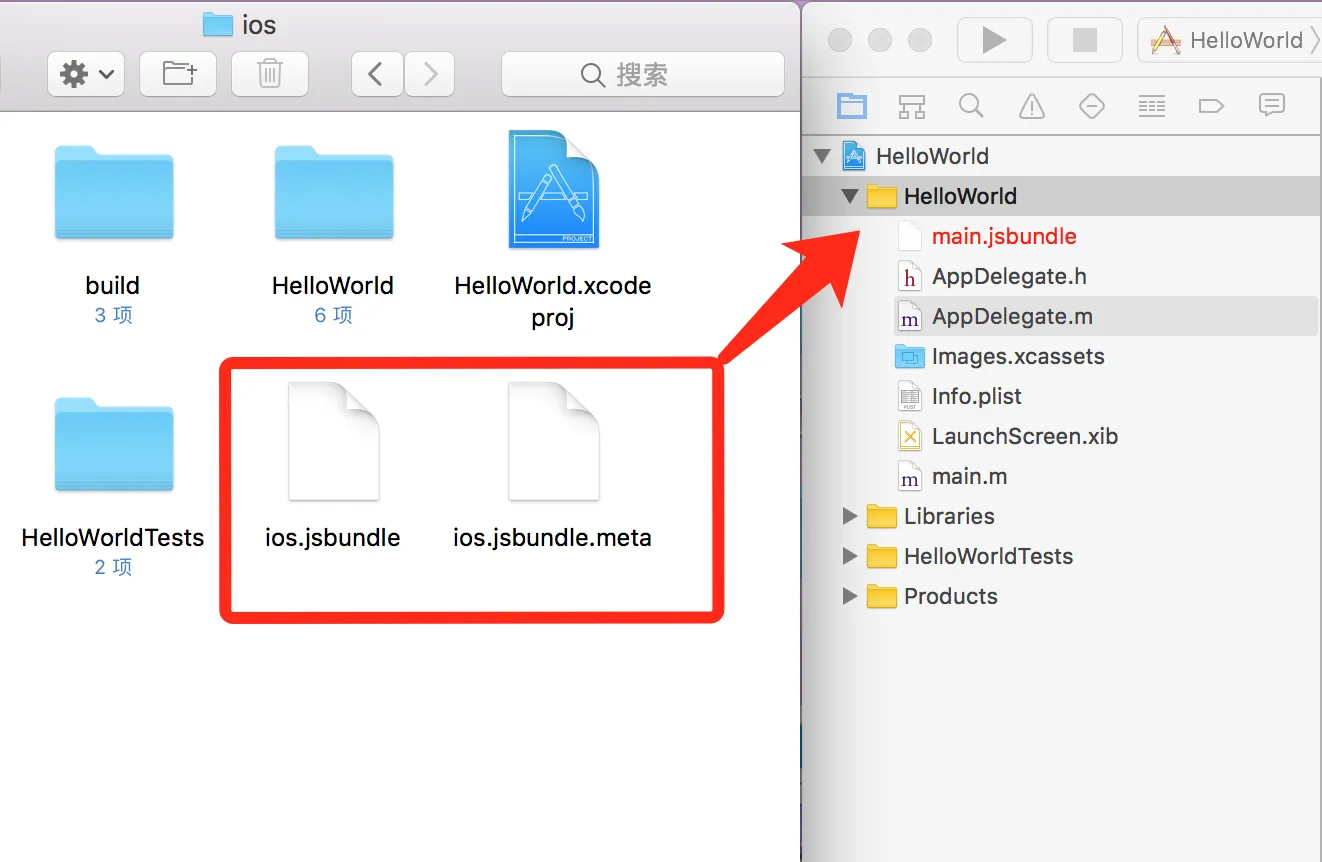The width and height of the screenshot is (1322, 862).
Task: Open the HelloWorld scheme selector
Action: click(1229, 40)
